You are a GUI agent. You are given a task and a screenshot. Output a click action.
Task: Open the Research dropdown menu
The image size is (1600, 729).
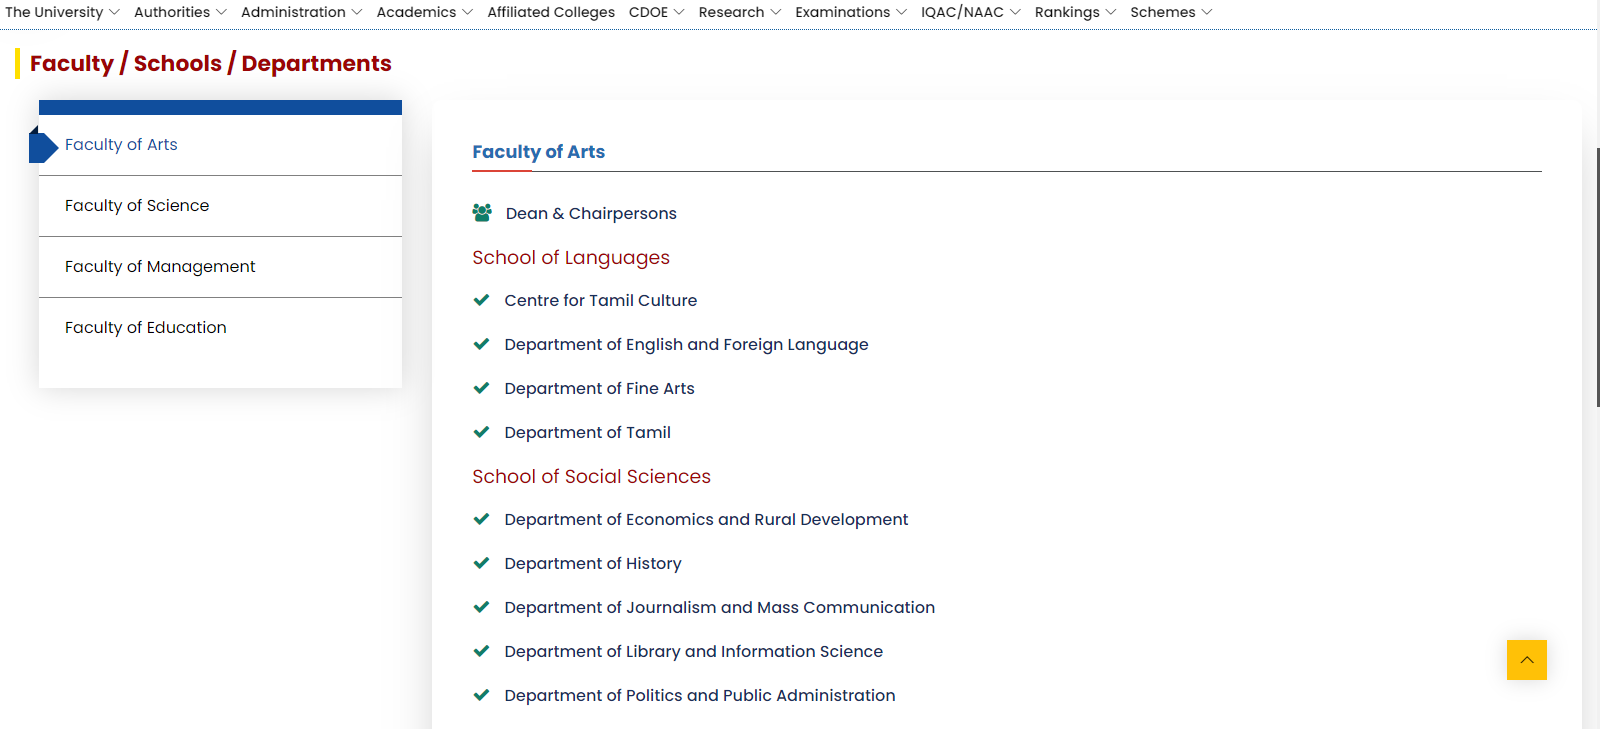click(739, 12)
